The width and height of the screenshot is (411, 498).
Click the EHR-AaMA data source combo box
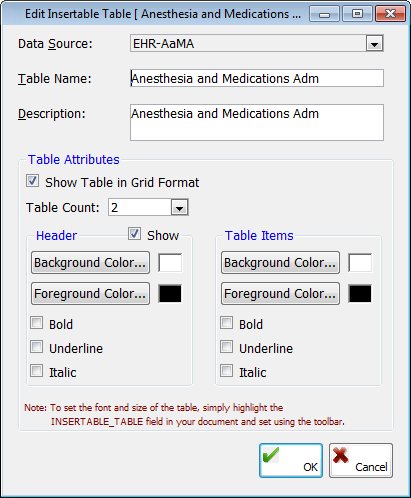tap(257, 44)
